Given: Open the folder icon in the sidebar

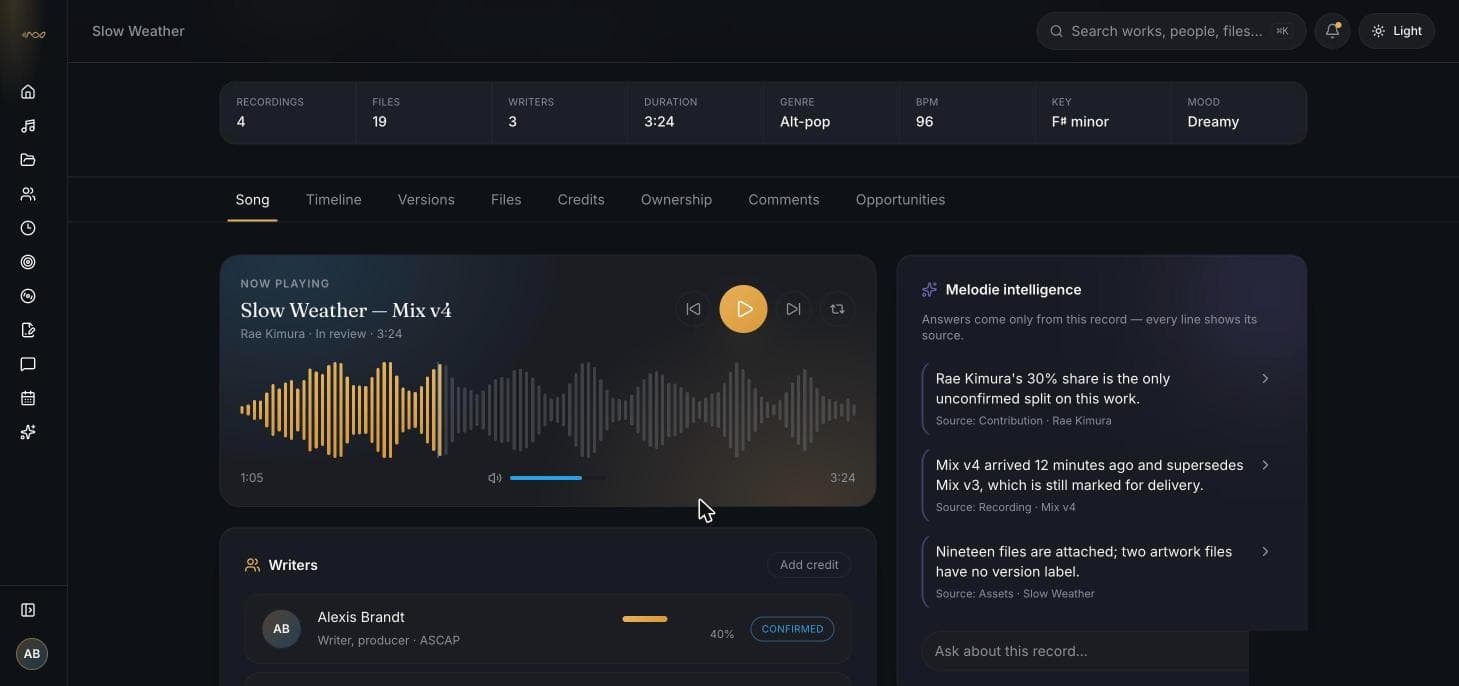Looking at the screenshot, I should 28,160.
